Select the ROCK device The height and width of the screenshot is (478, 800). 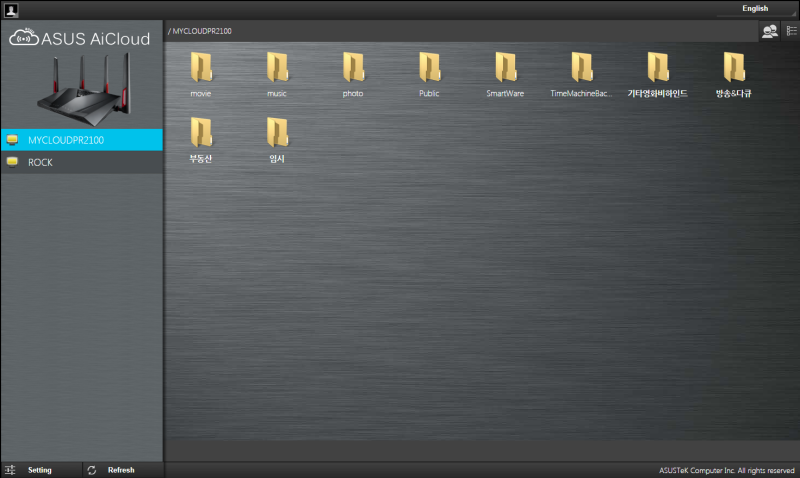[x=82, y=162]
